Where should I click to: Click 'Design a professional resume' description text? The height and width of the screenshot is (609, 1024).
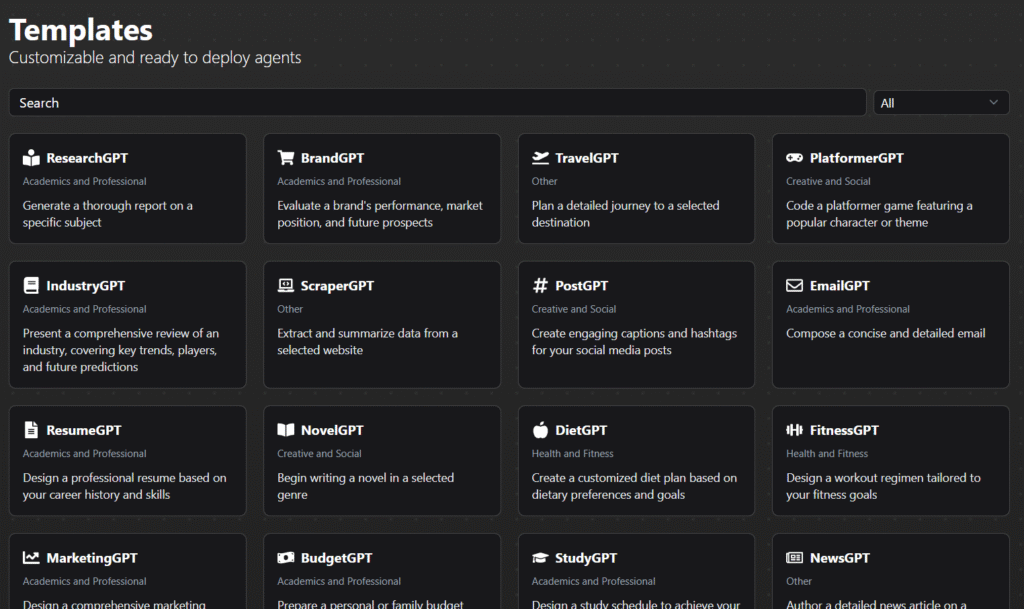124,486
